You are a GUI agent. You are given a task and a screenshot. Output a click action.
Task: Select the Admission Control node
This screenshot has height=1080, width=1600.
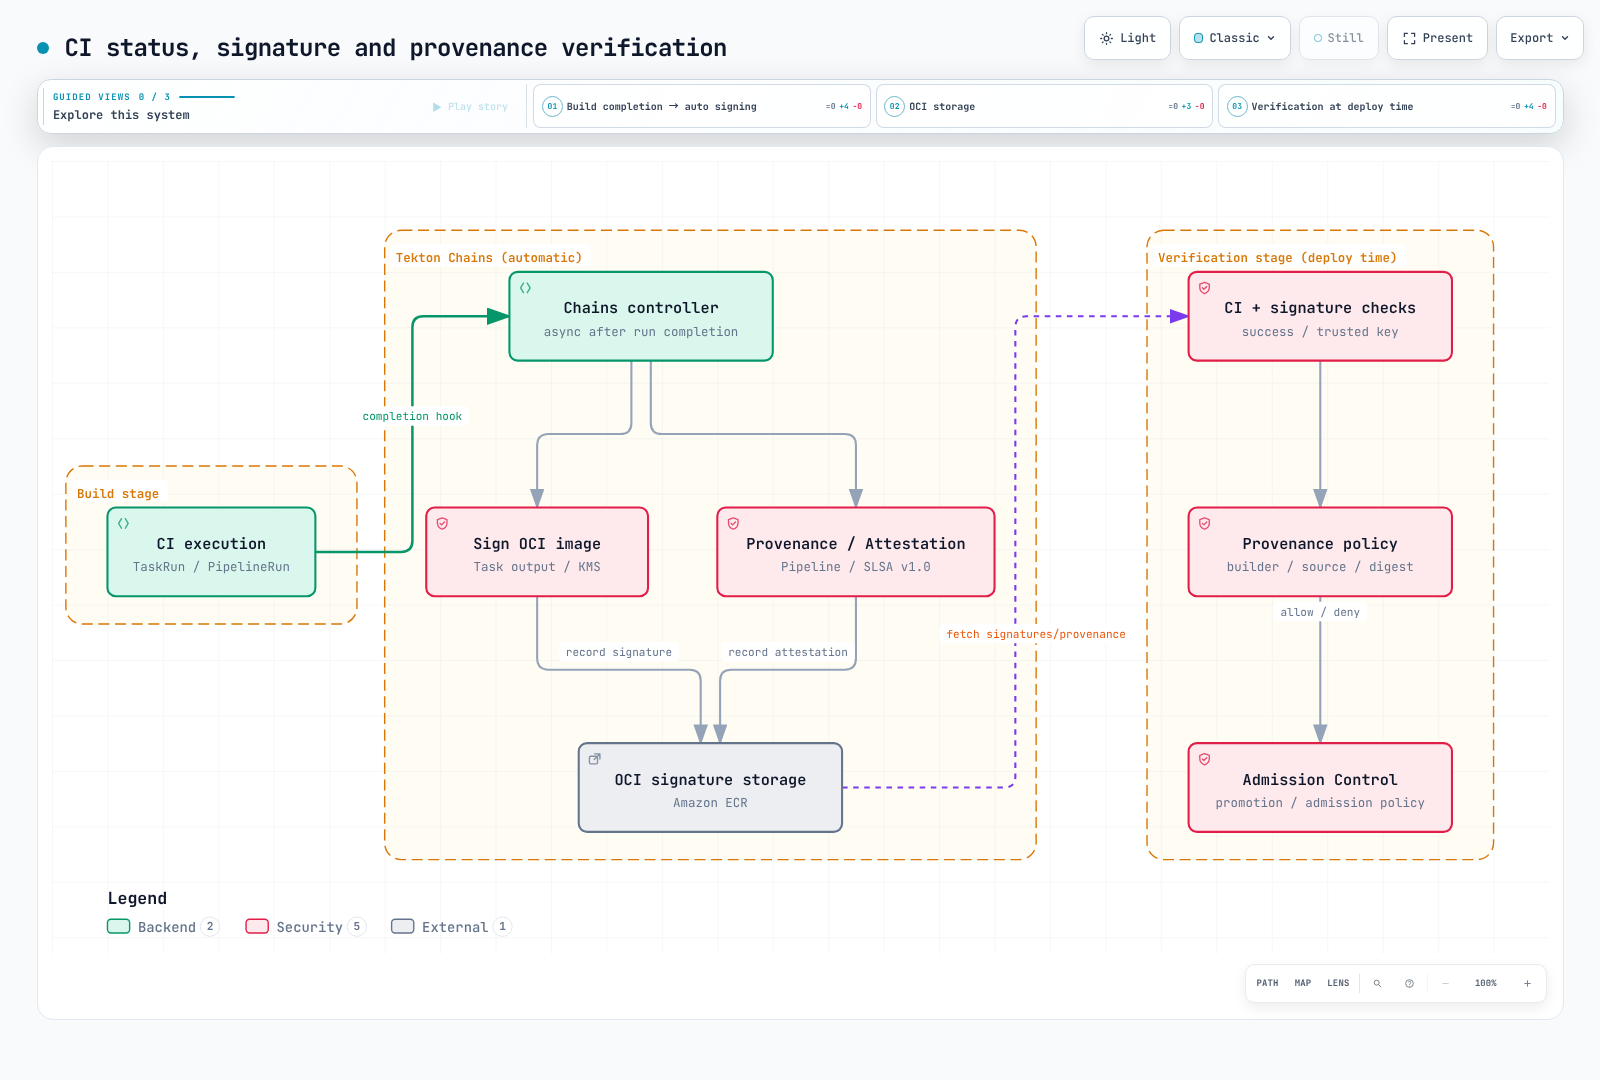[1320, 787]
